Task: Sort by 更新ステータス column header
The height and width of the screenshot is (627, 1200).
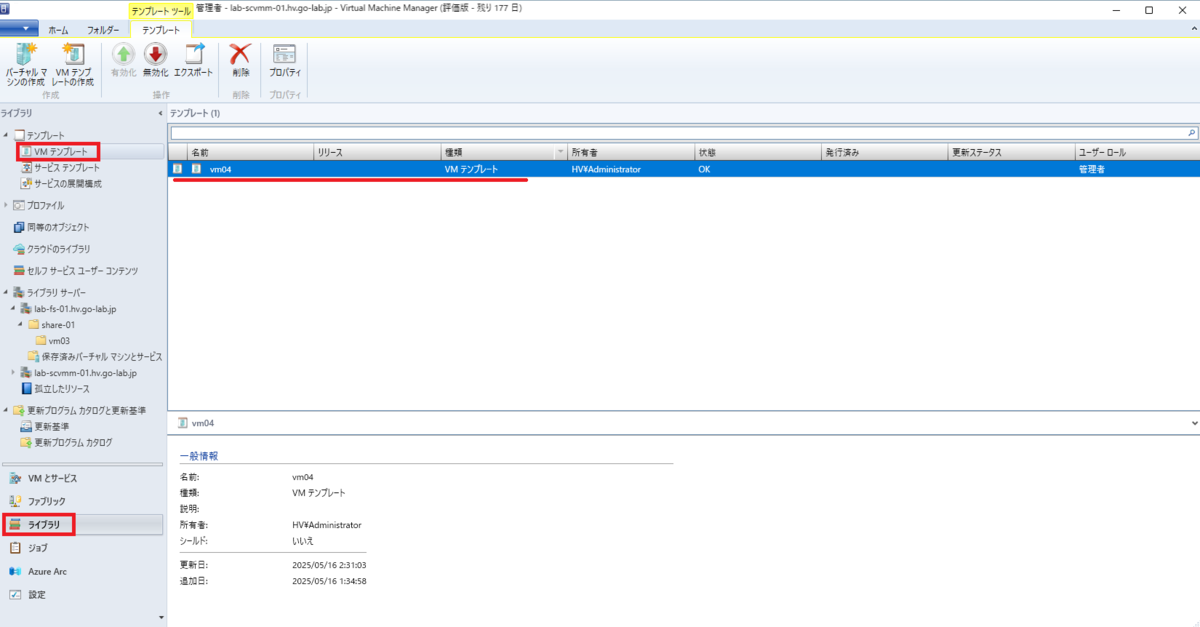Action: coord(1011,153)
